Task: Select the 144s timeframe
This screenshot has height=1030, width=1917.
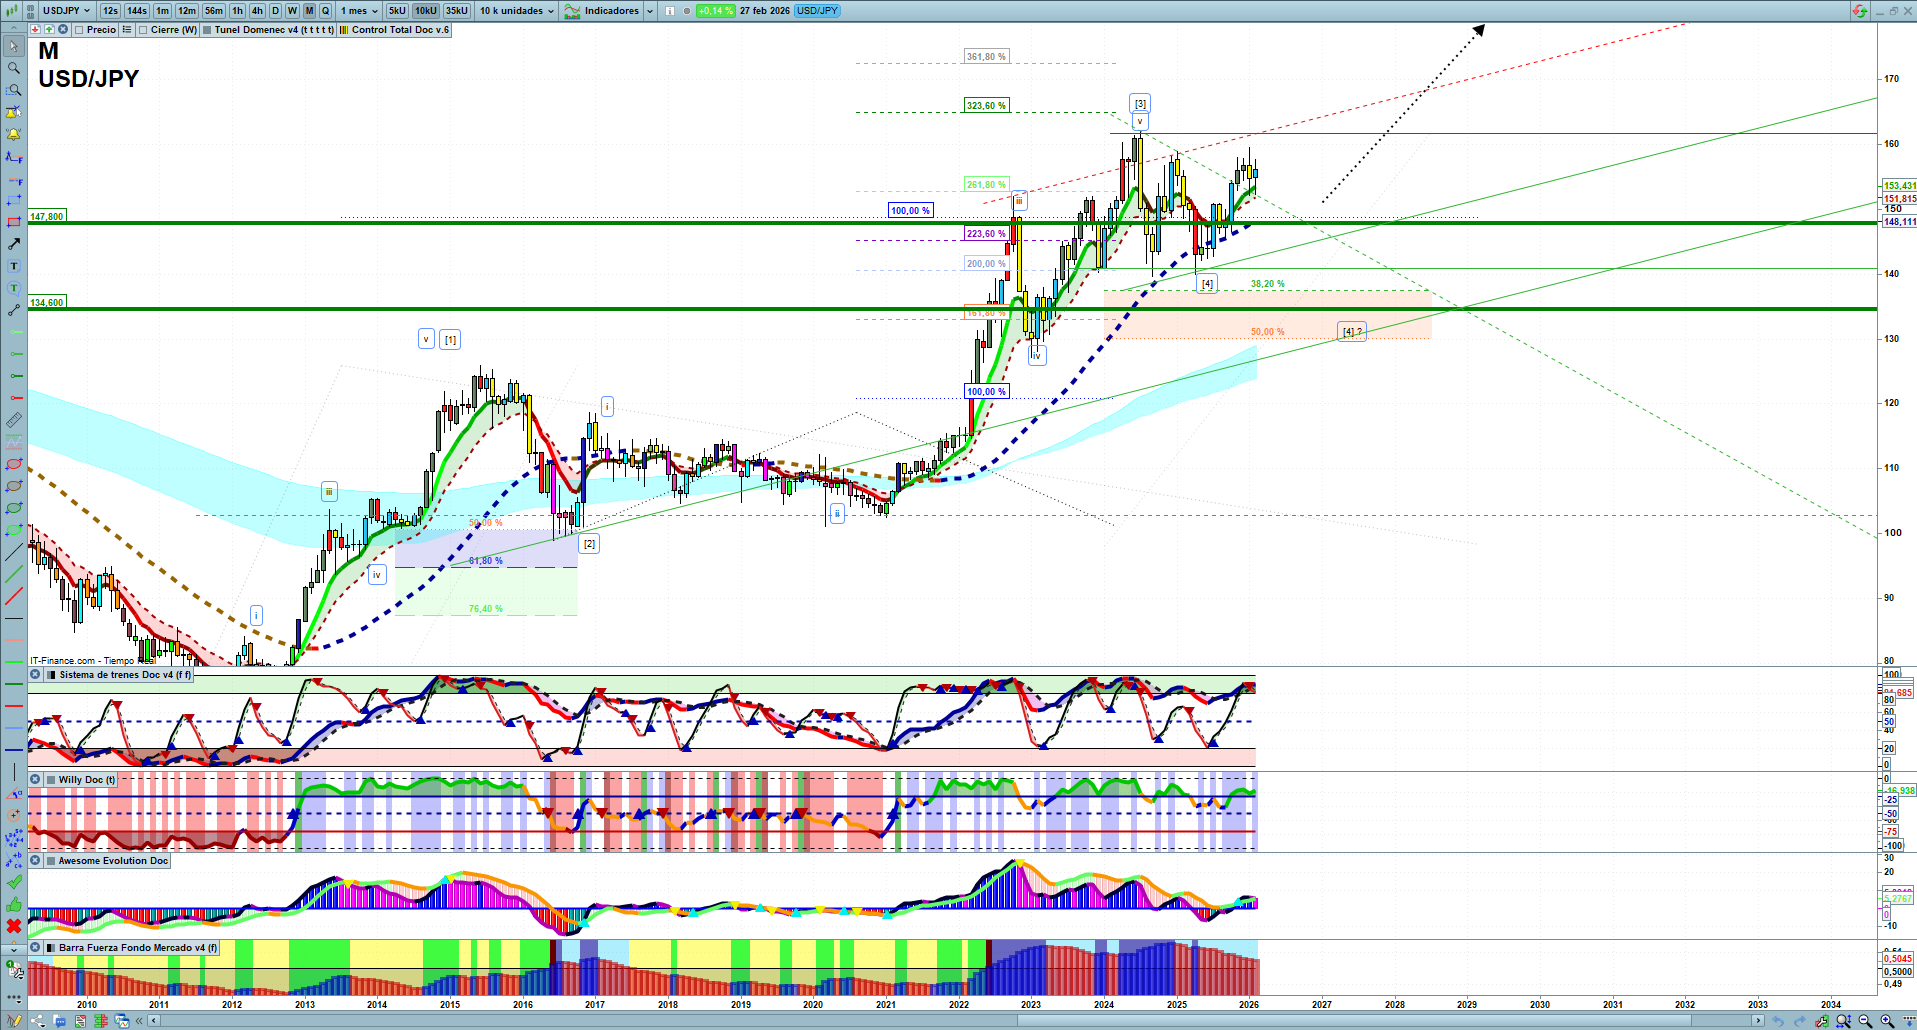Action: pos(137,11)
